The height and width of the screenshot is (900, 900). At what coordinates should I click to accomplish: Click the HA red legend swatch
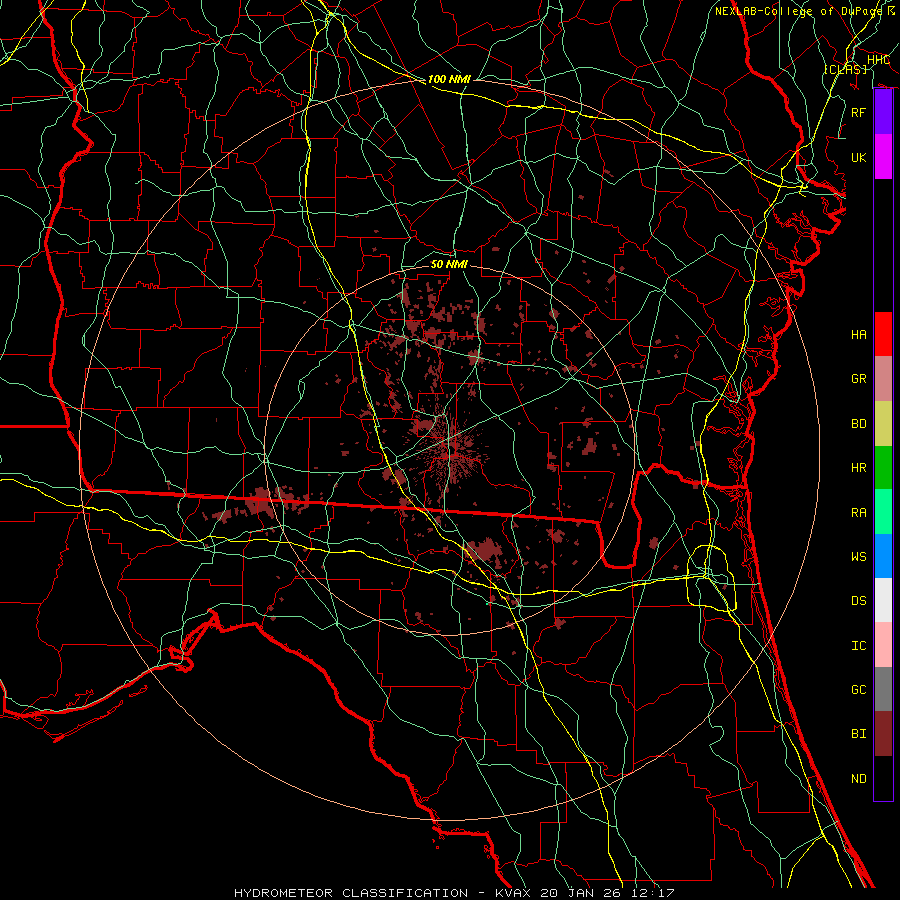coord(883,334)
